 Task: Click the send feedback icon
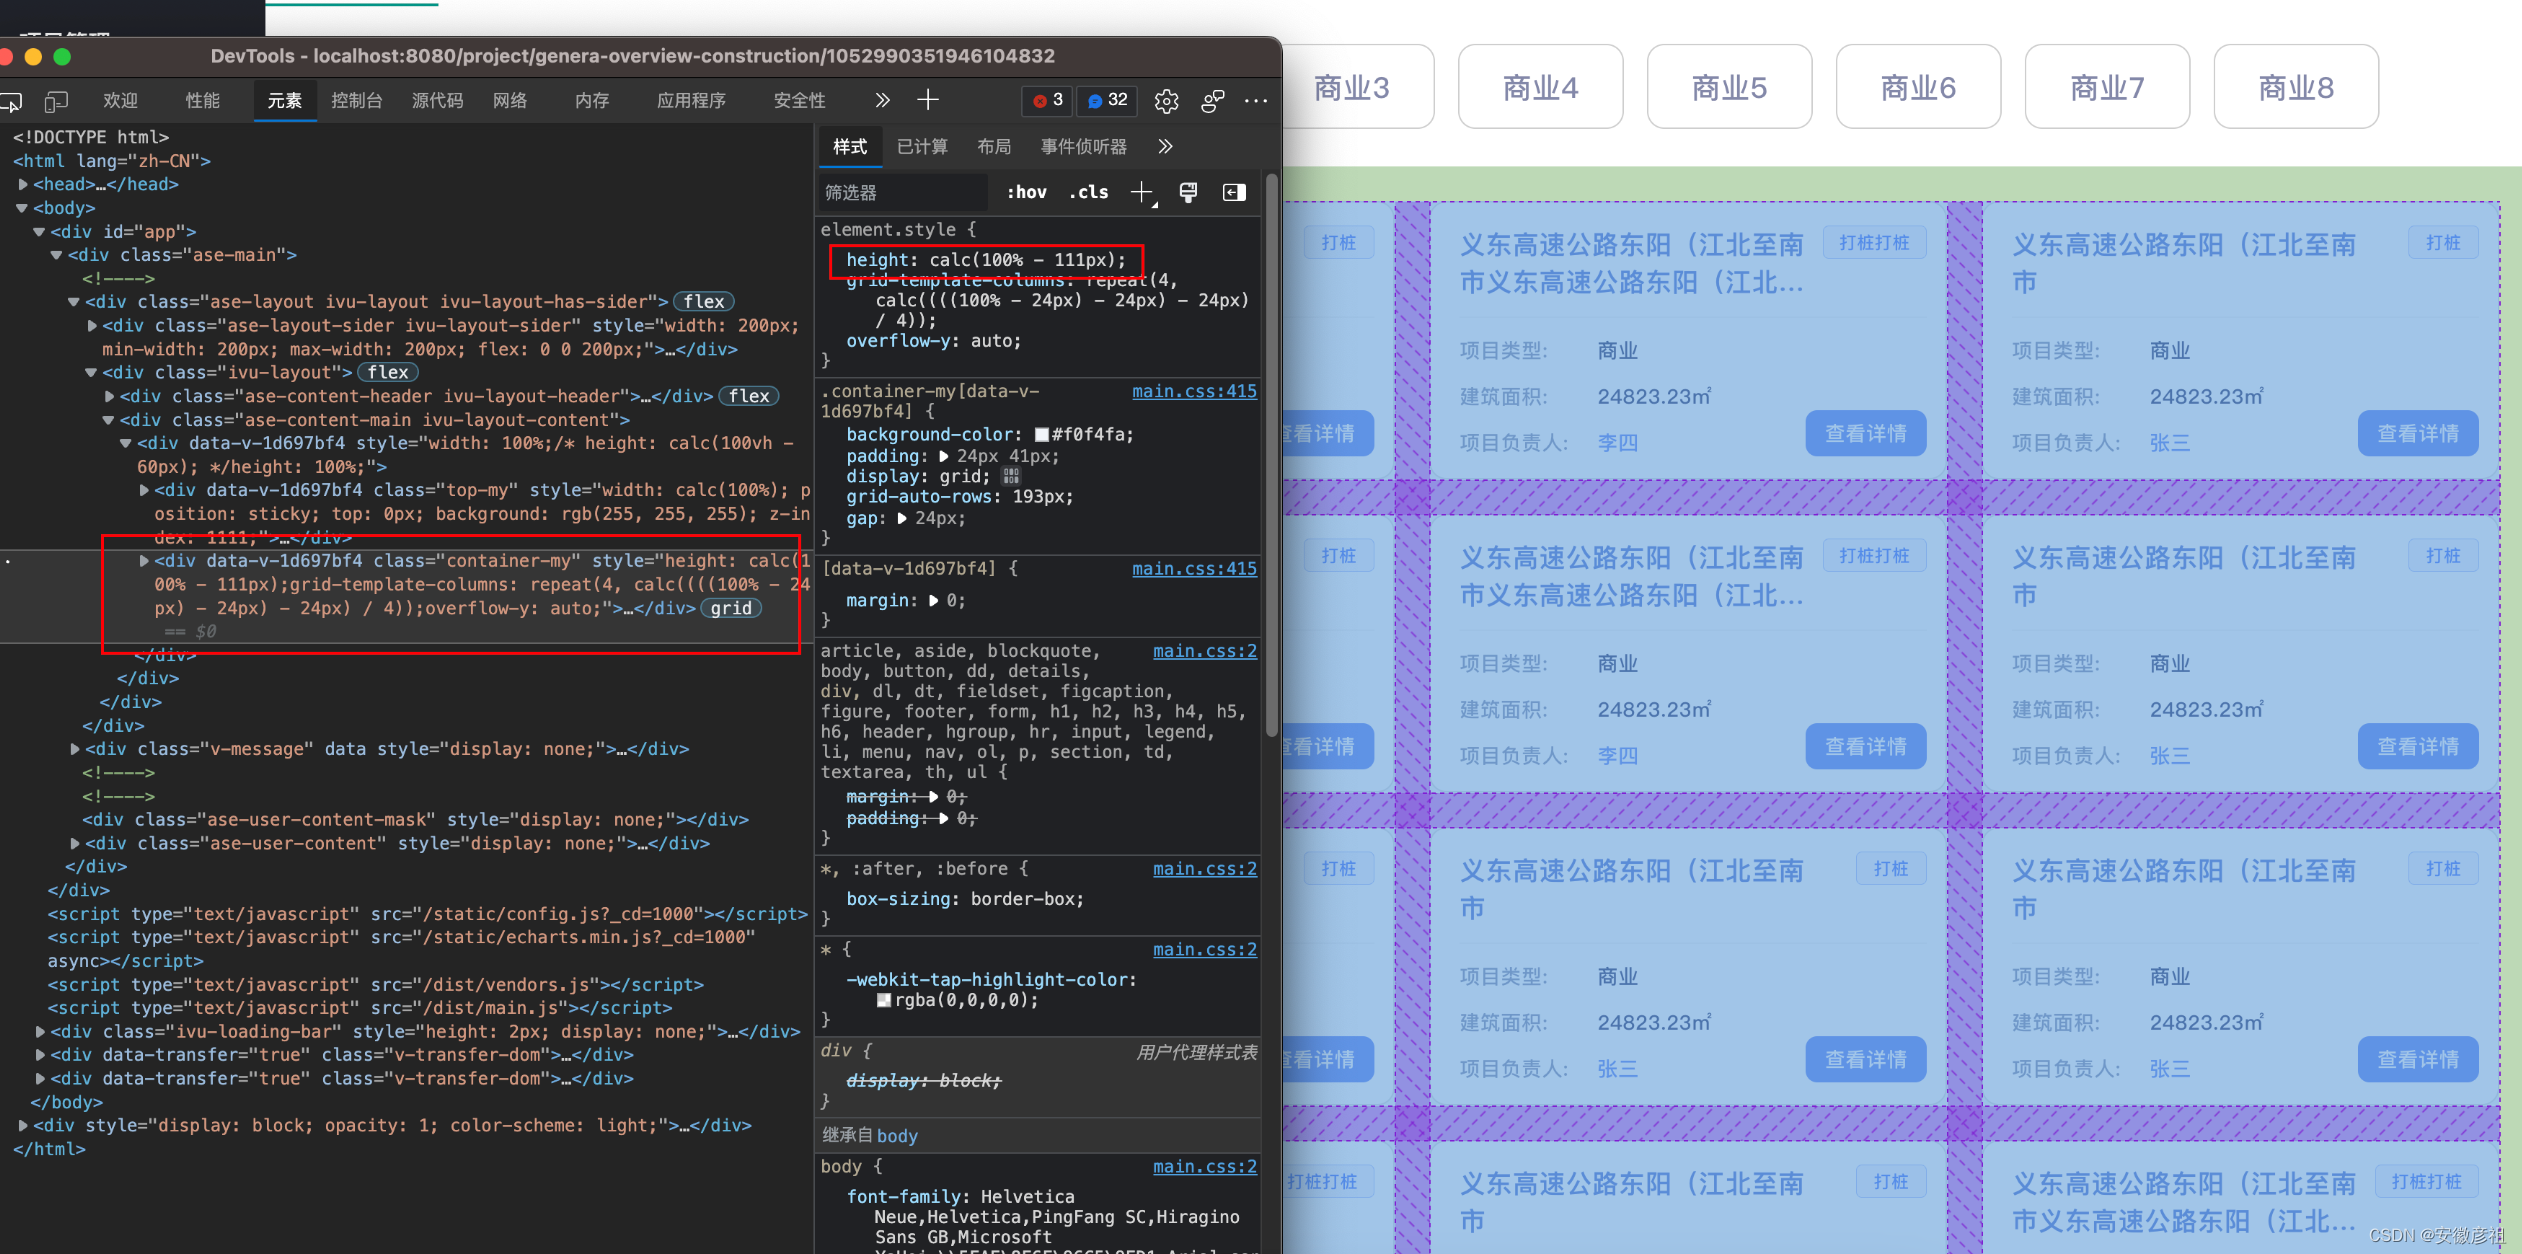1212,101
